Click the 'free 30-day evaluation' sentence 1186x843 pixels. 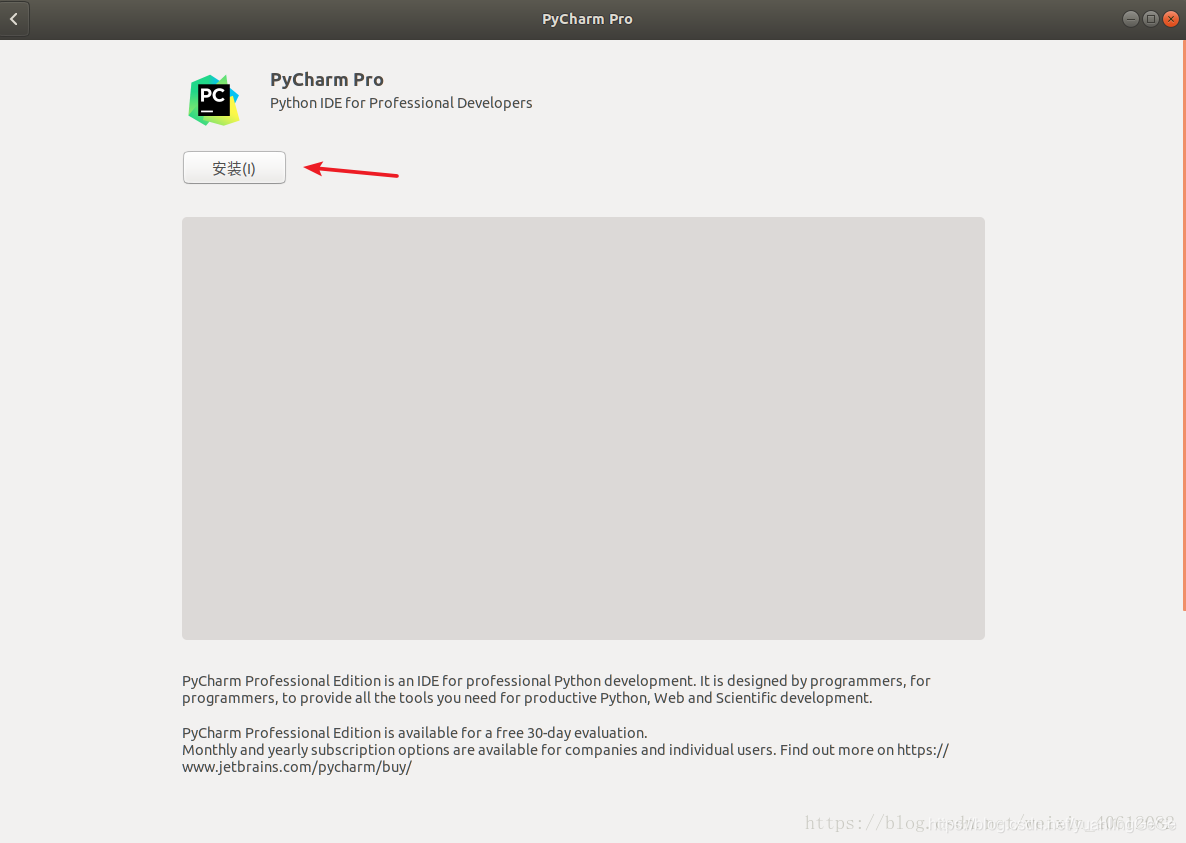click(414, 733)
